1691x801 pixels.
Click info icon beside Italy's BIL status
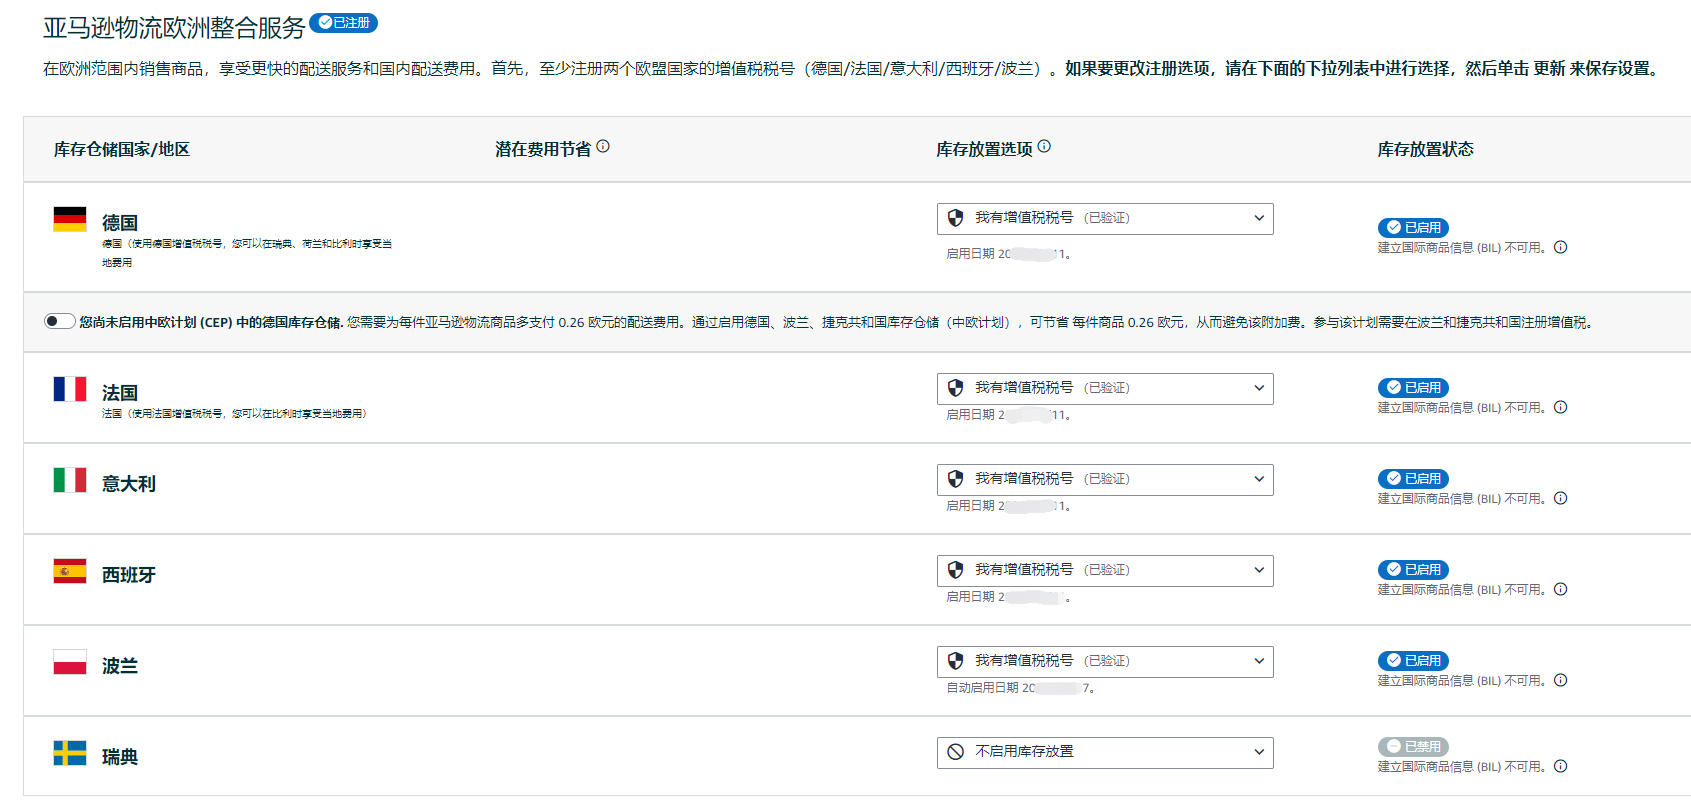click(1560, 499)
